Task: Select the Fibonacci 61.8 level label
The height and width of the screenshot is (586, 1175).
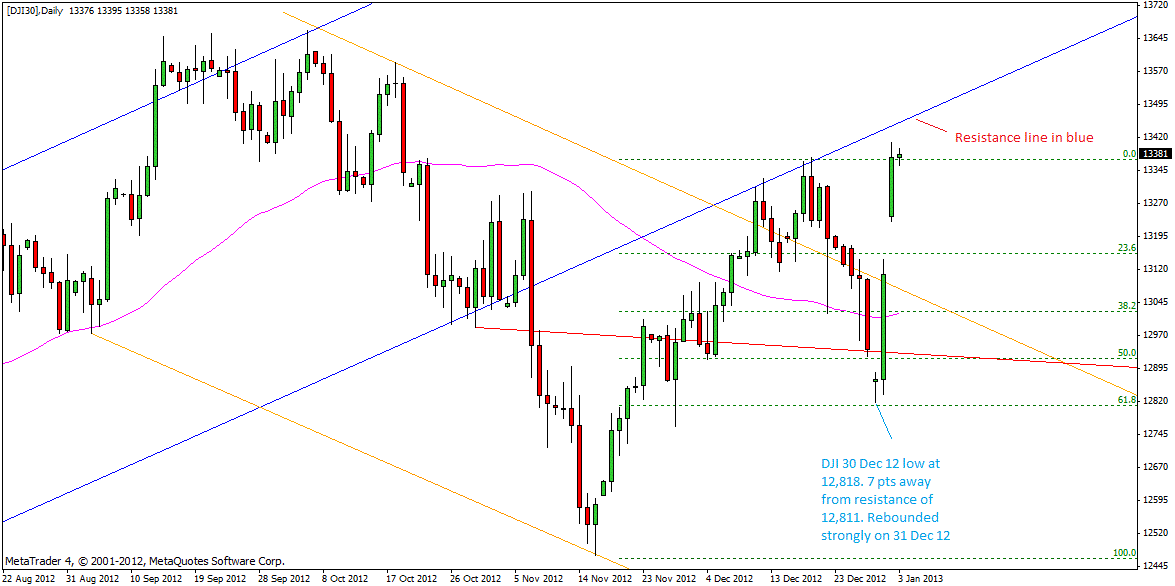Action: point(1126,399)
